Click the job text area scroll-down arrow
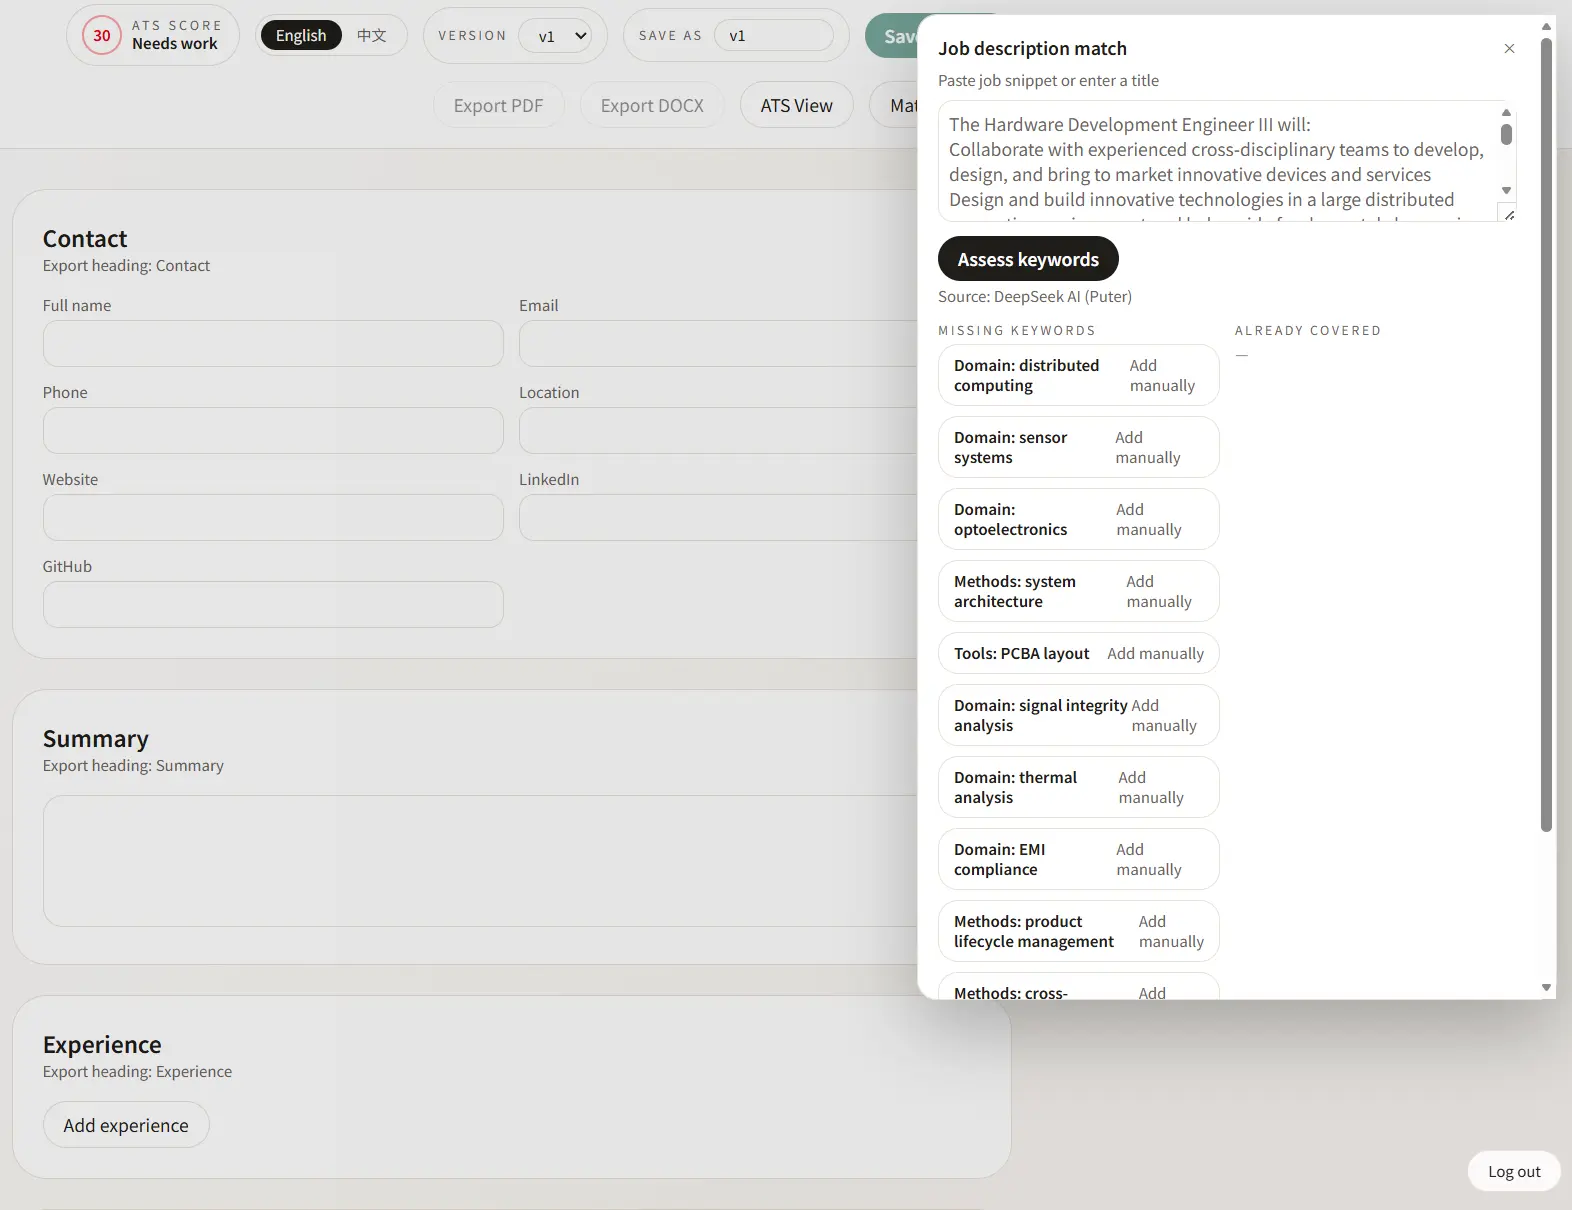This screenshot has width=1572, height=1210. pyautogui.click(x=1506, y=190)
